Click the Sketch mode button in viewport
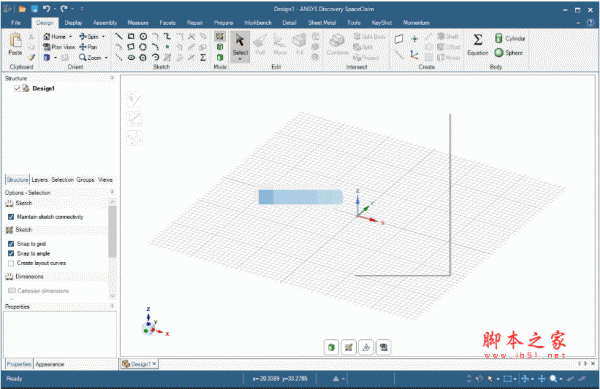Screen dimensions: 600x389 click(349, 347)
